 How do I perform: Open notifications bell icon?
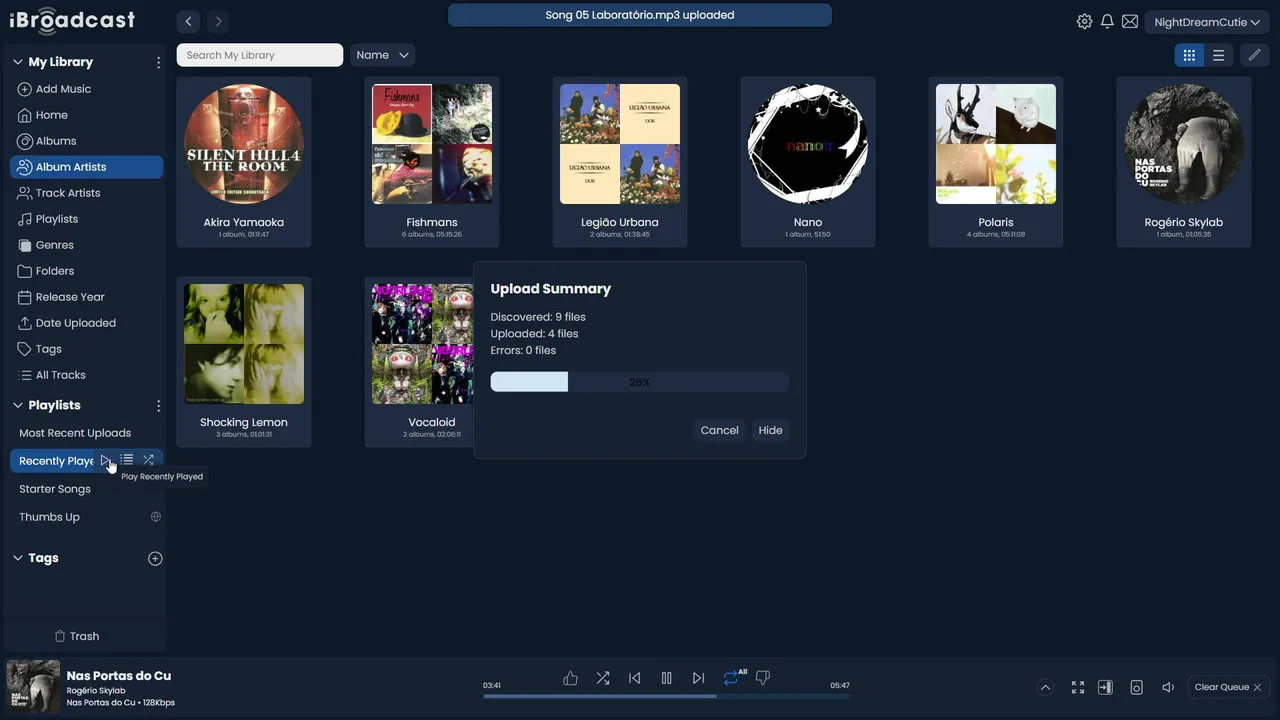coord(1107,22)
